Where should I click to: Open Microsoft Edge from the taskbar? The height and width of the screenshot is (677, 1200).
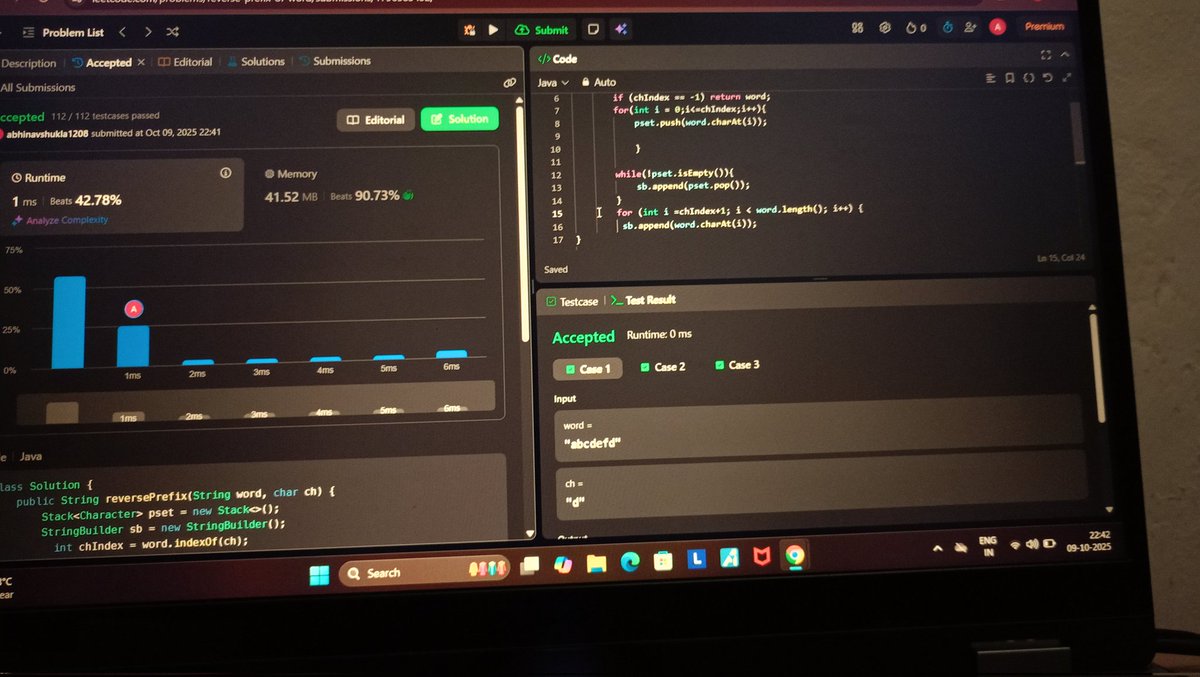(x=629, y=561)
